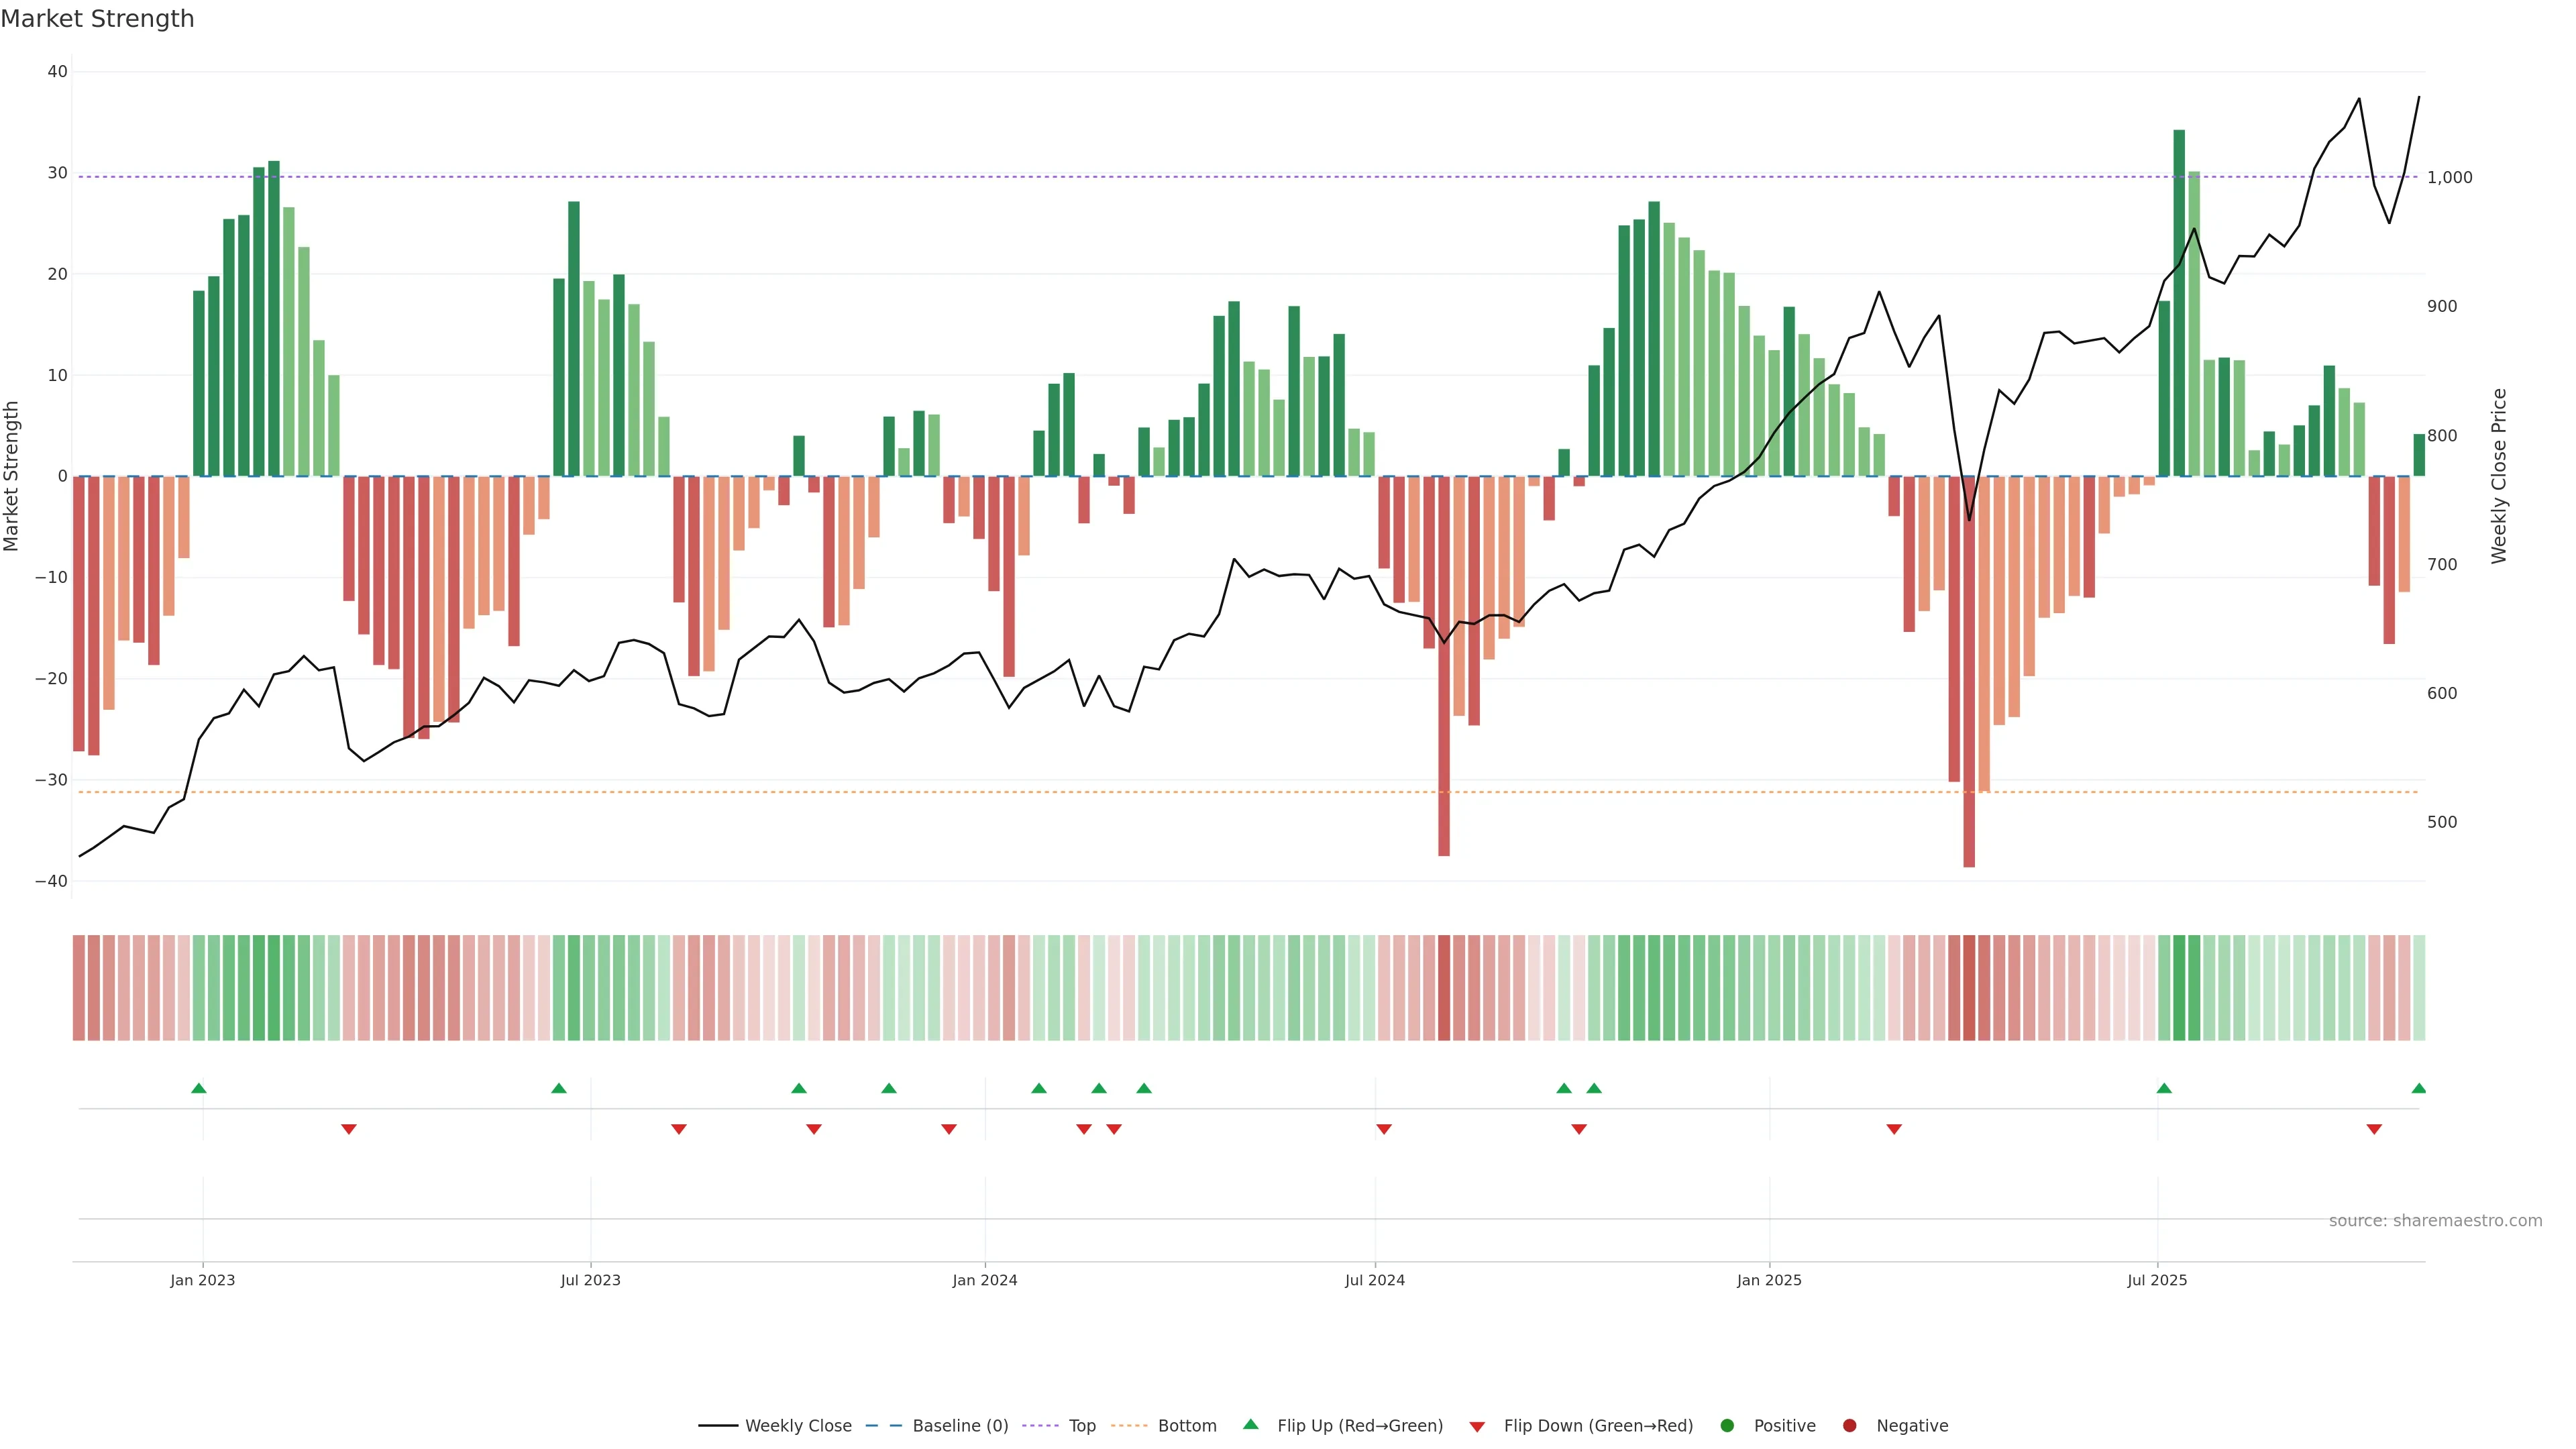Viewport: 2576px width, 1449px height.
Task: Click the Jan 2024 x-axis label
Action: pos(985,1280)
